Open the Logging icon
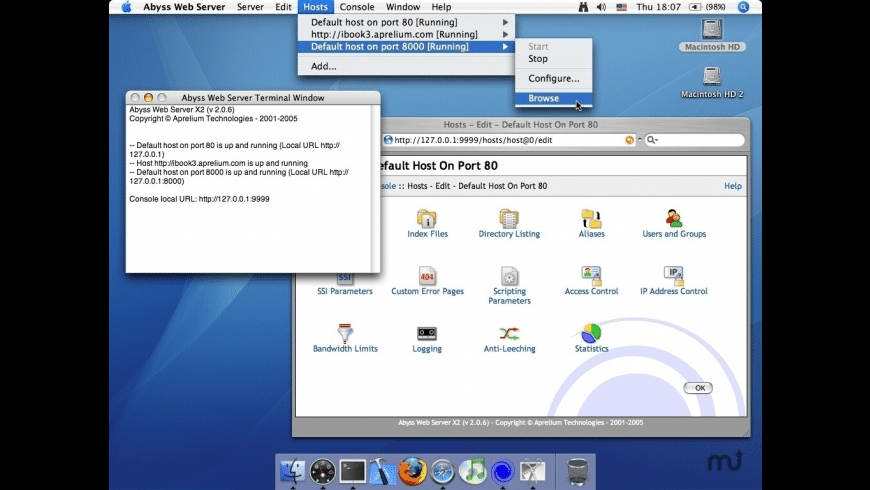 click(427, 333)
